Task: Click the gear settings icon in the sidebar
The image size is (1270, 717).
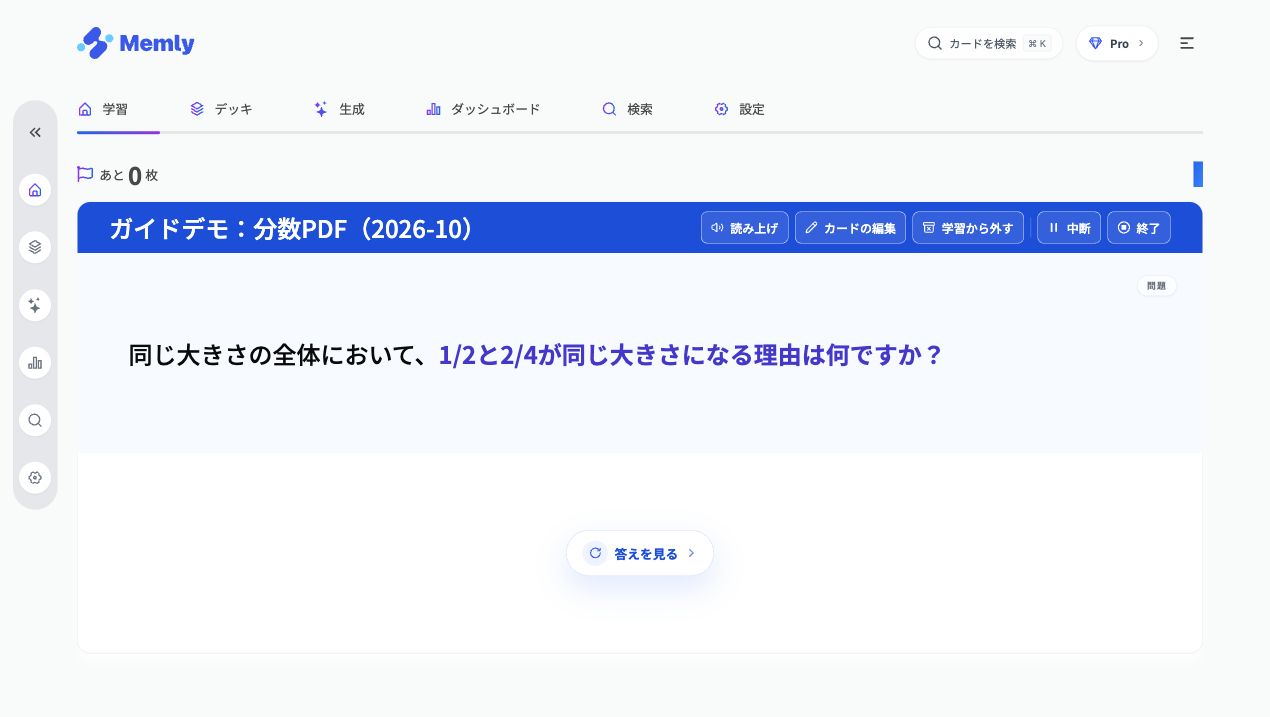Action: click(35, 477)
